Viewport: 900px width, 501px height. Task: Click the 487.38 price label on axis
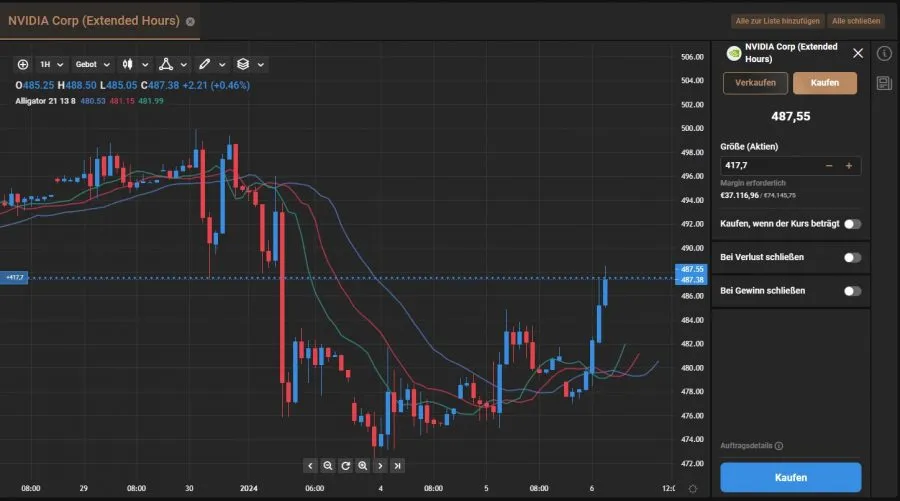point(691,279)
